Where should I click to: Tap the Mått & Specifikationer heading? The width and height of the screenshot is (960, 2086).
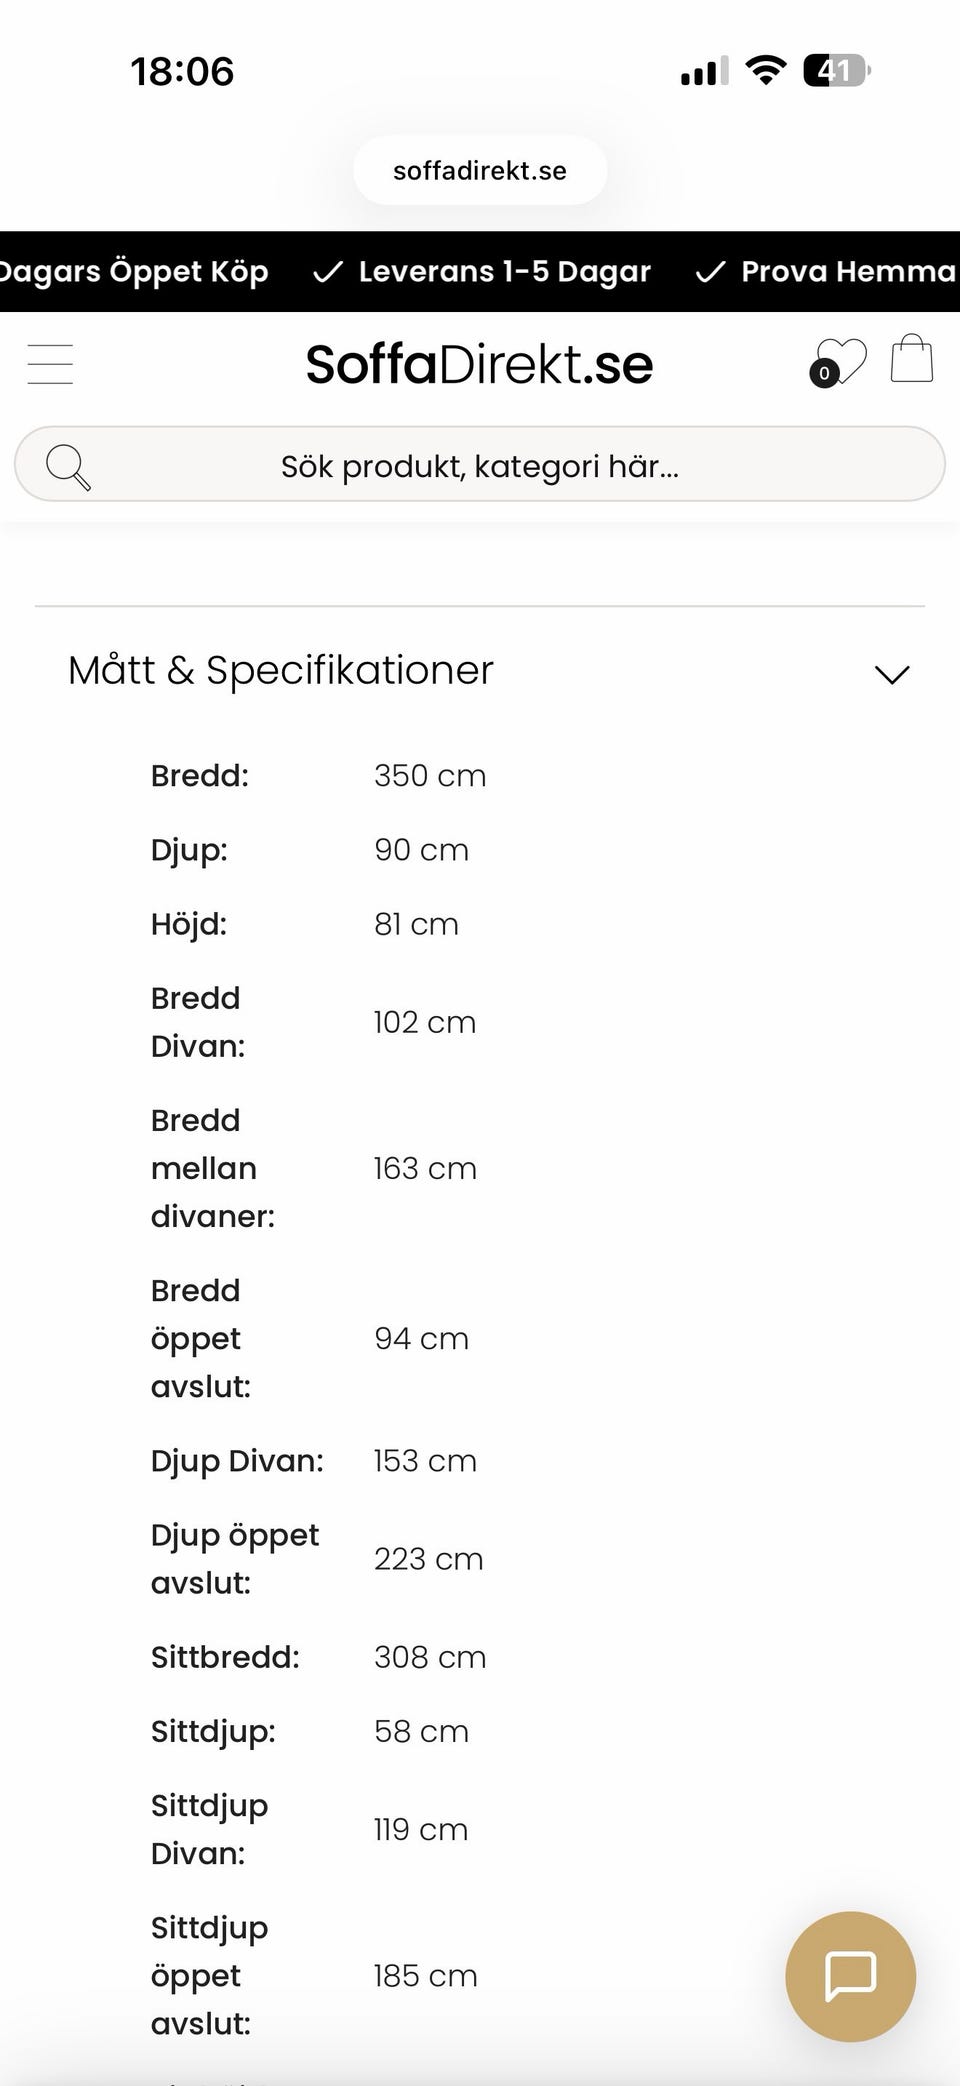[x=281, y=670]
